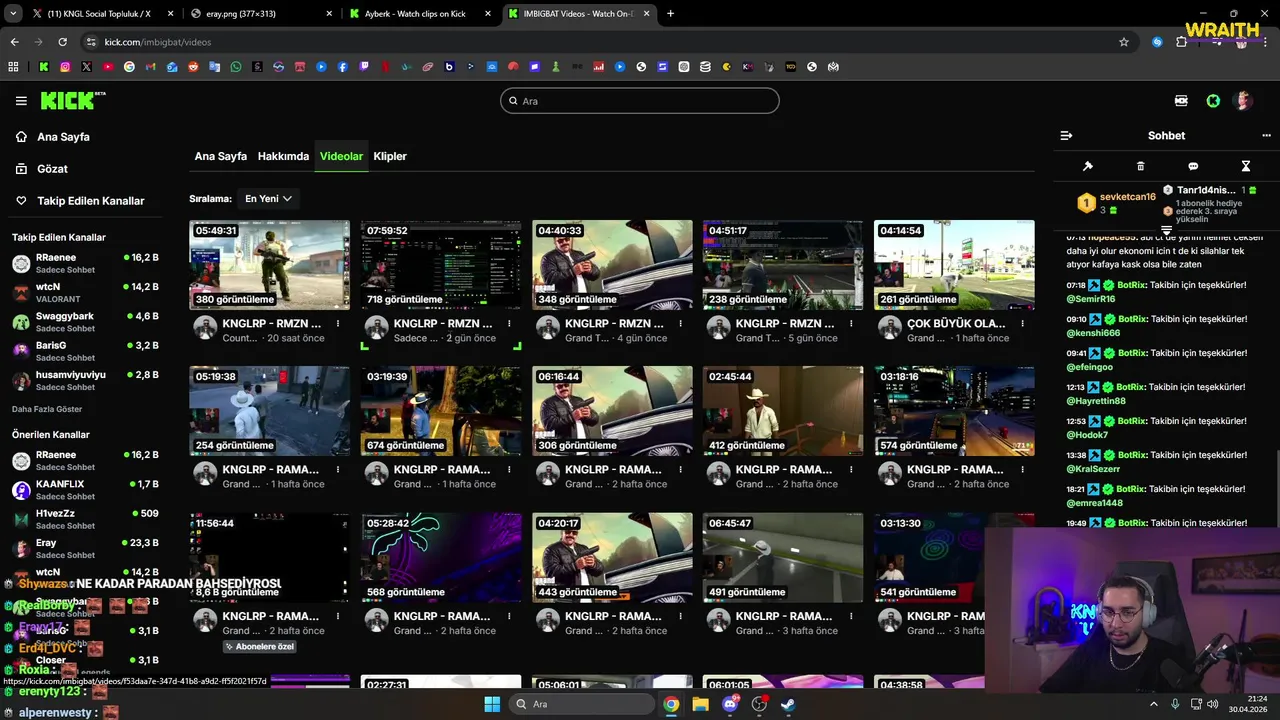The height and width of the screenshot is (720, 1280).
Task: Expand the top supporters leaderboard arrow in chat
Action: coord(1166,231)
